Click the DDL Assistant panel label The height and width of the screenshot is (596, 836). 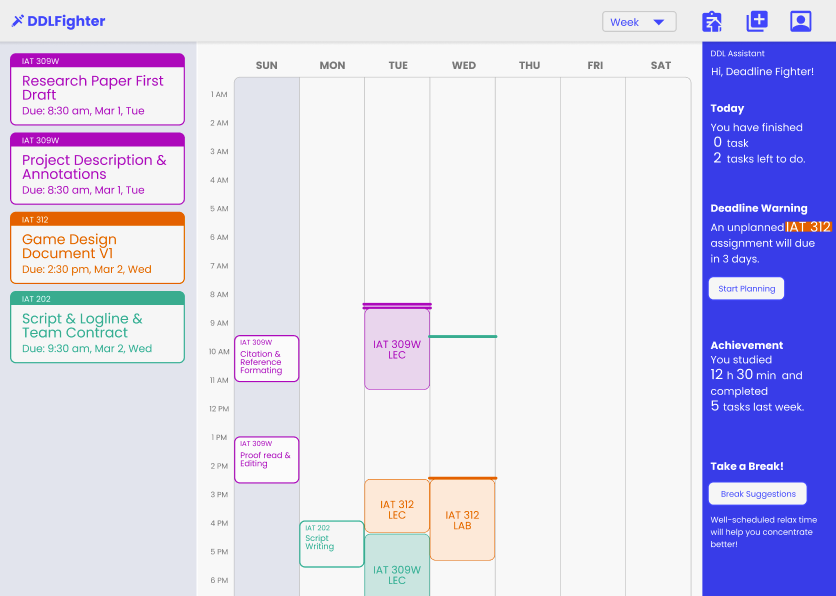point(737,53)
